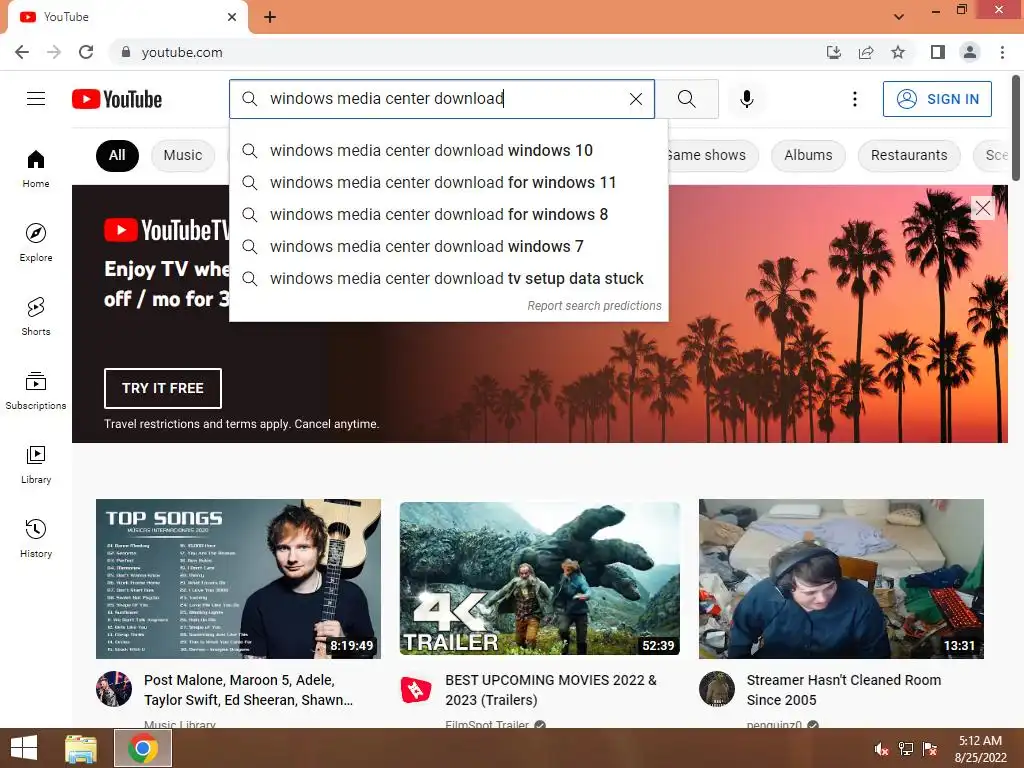Image resolution: width=1024 pixels, height=768 pixels.
Task: Open 'BEST UPCOMING MOVIES 2022' video title
Action: click(x=551, y=690)
